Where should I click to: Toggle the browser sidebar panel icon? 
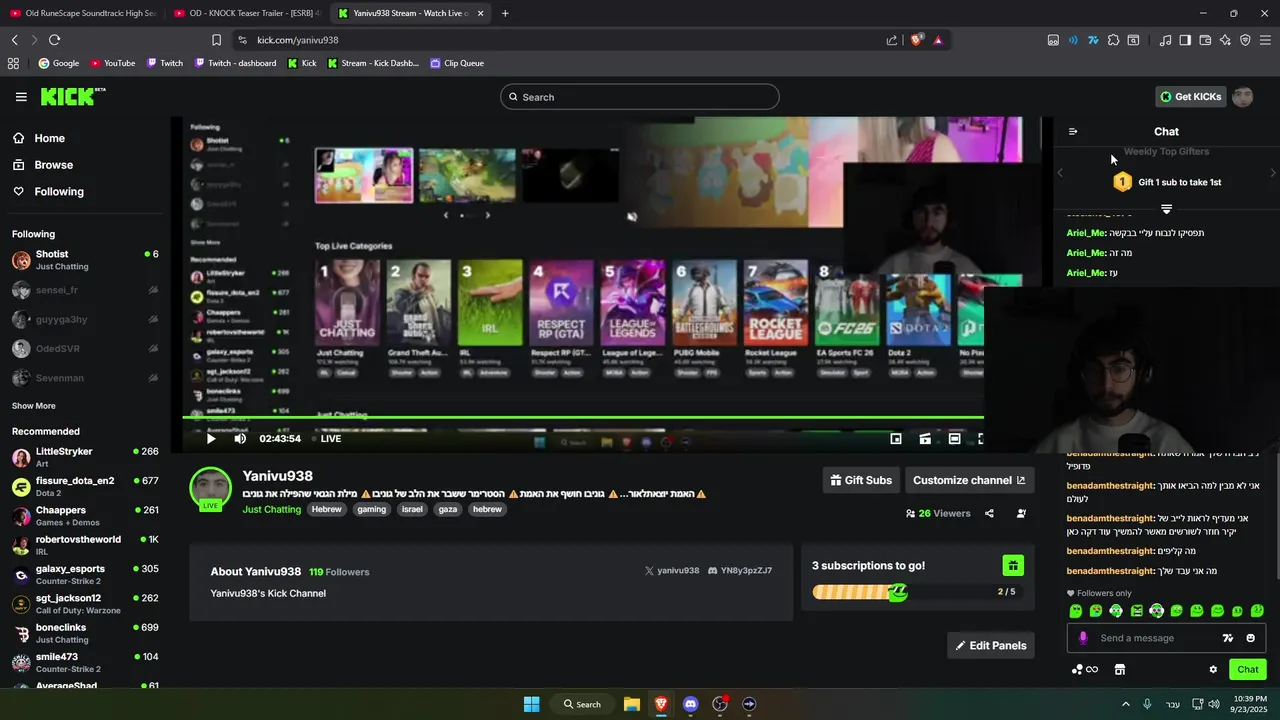pos(1185,40)
